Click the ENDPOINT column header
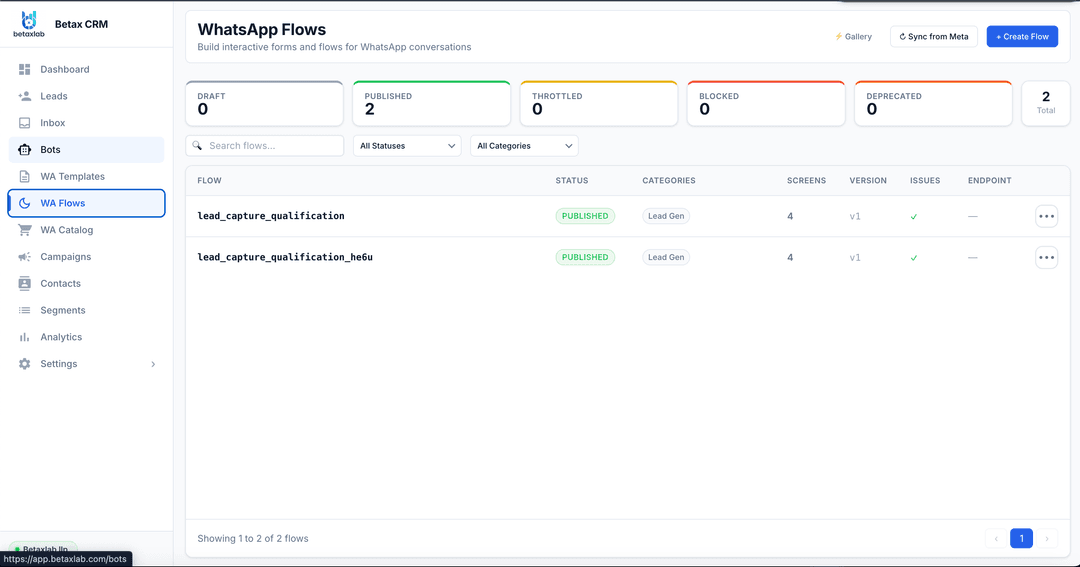The image size is (1080, 567). tap(990, 181)
